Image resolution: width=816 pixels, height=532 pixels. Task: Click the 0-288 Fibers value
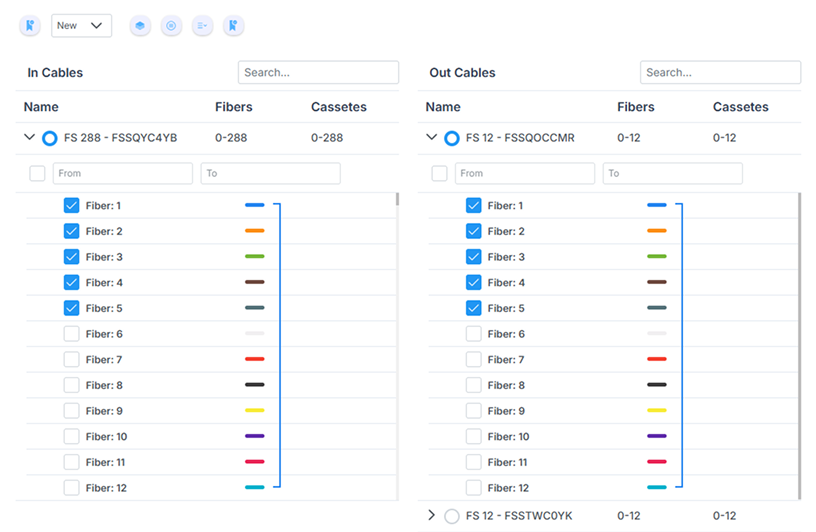(231, 138)
